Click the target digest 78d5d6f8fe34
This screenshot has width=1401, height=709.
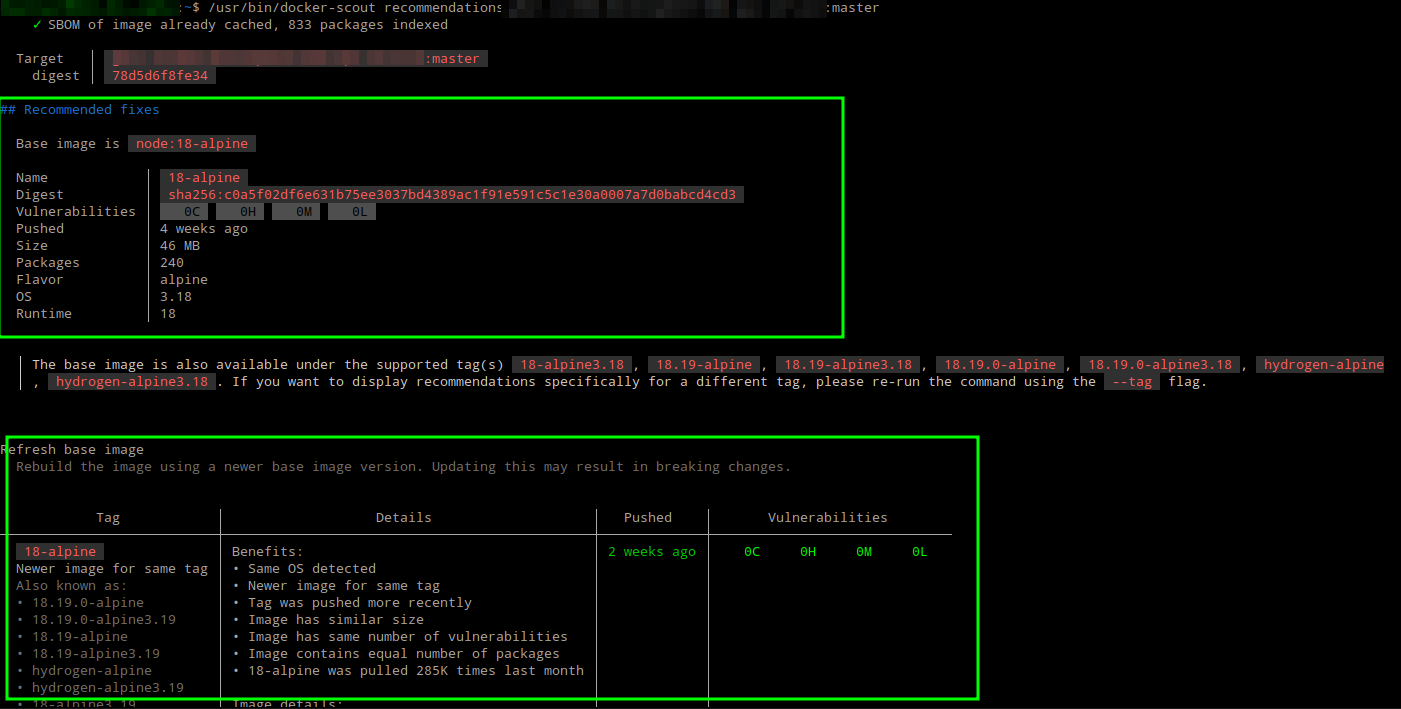pyautogui.click(x=160, y=76)
